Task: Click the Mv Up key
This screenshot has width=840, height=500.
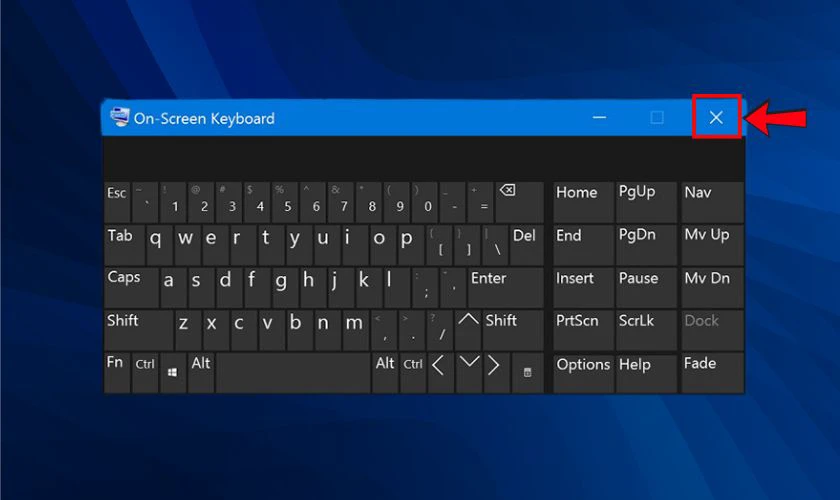Action: point(712,245)
